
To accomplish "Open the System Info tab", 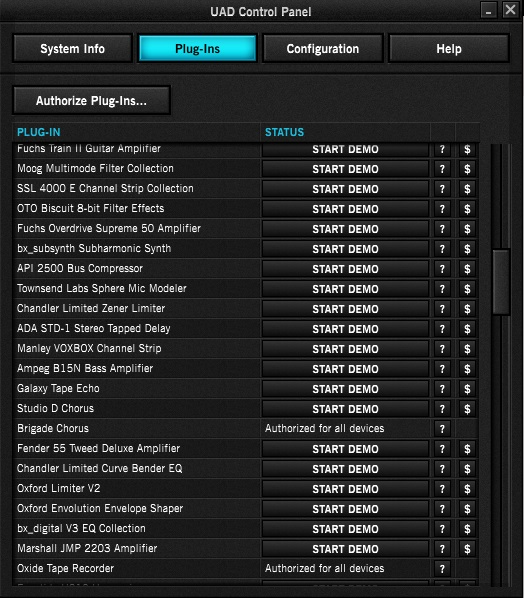I will [72, 48].
